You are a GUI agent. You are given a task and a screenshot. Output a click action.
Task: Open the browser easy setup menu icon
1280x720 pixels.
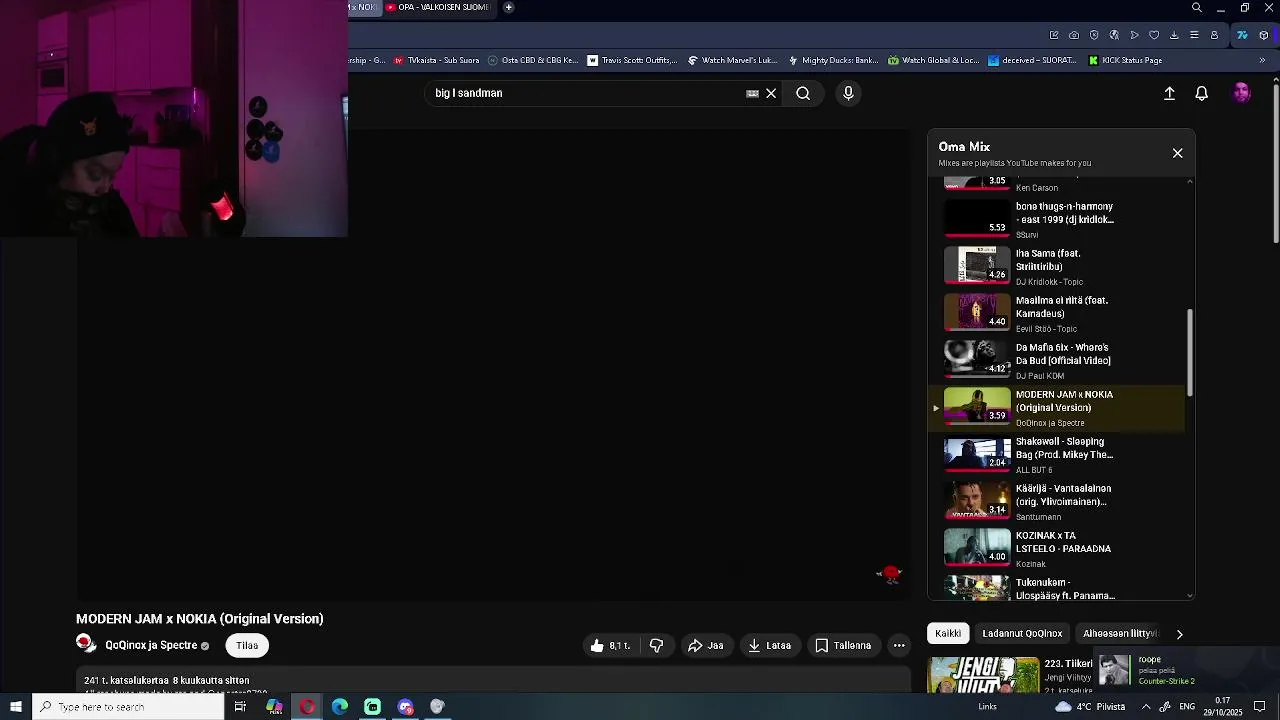click(x=1194, y=35)
